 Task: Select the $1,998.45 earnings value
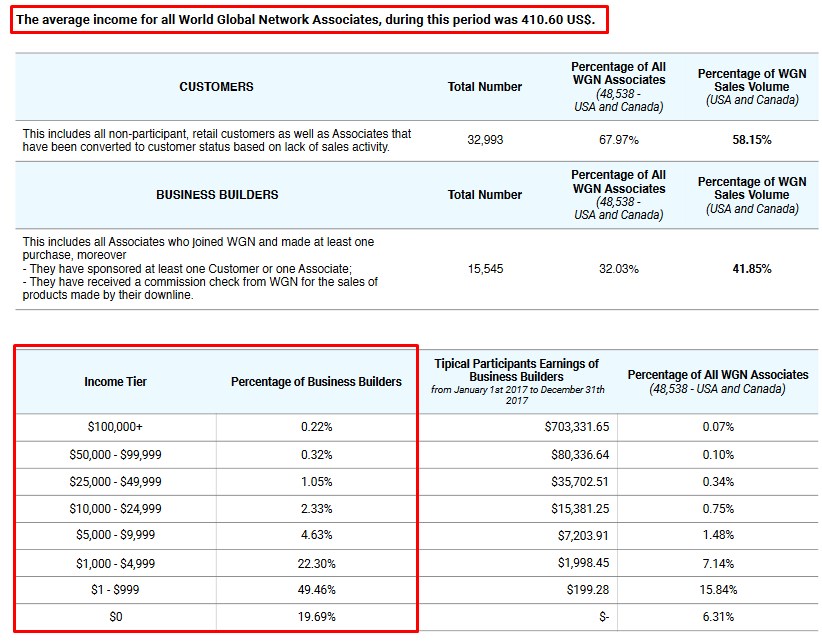tap(583, 563)
